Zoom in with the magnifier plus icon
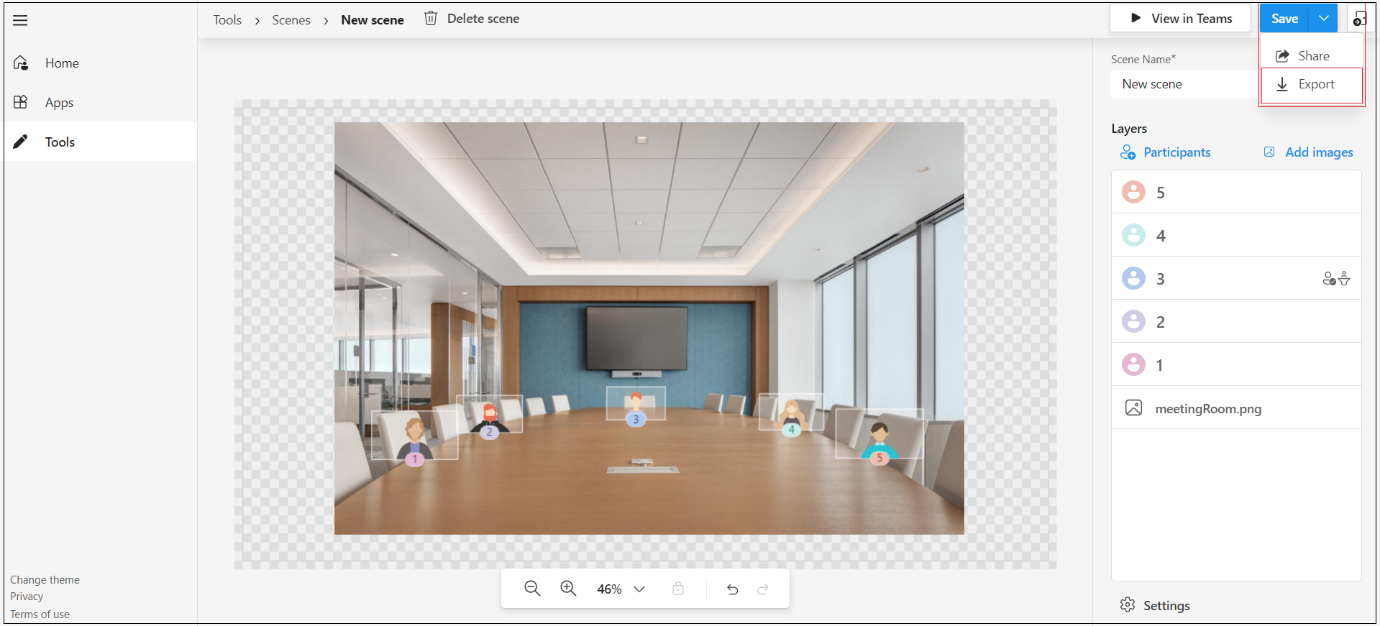The height and width of the screenshot is (626, 1380). point(568,588)
